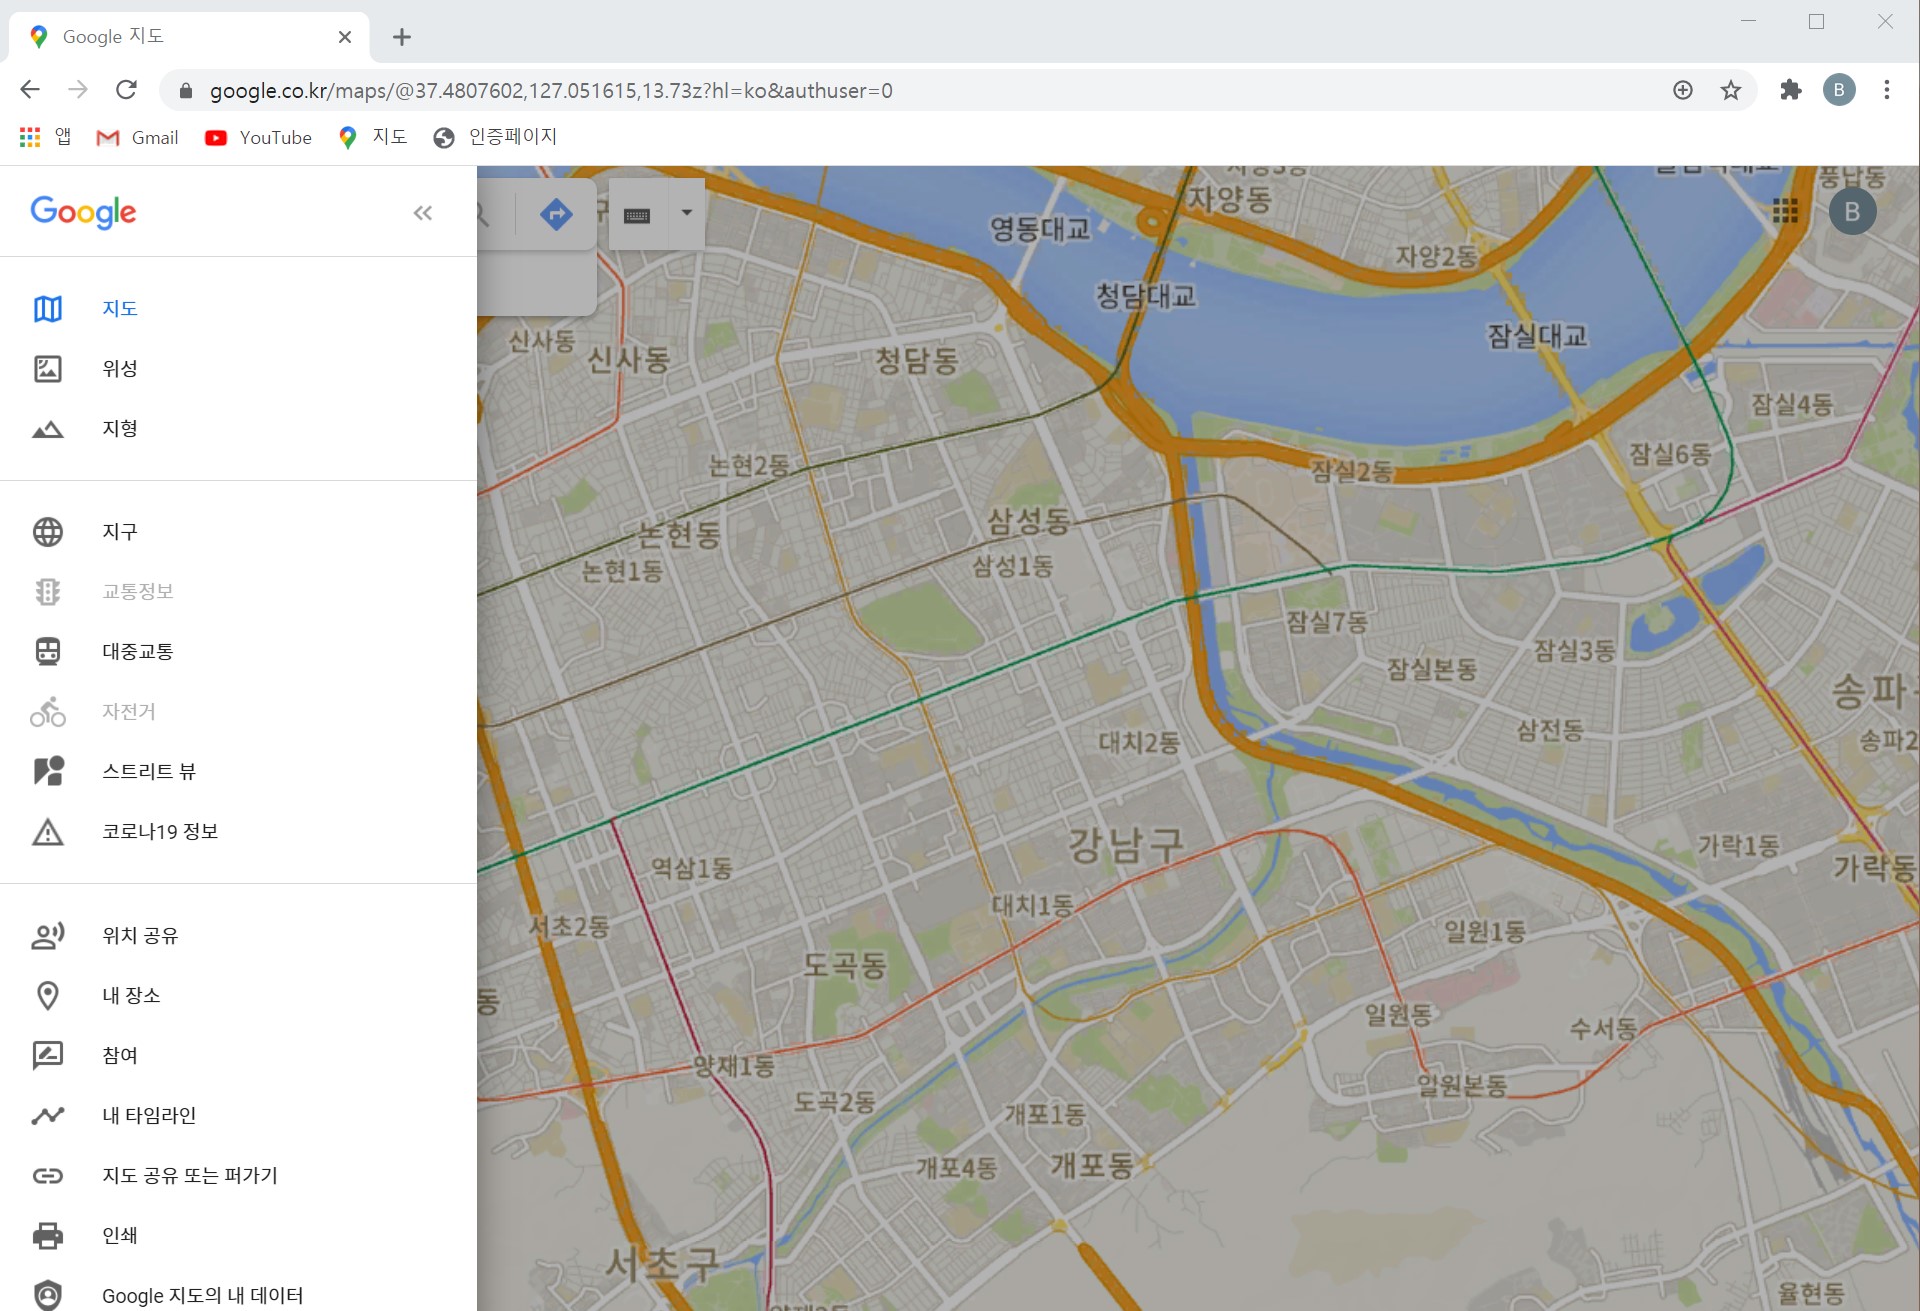Click 지도 공유 또는 퍼가기 link
The height and width of the screenshot is (1311, 1920).
coord(189,1176)
